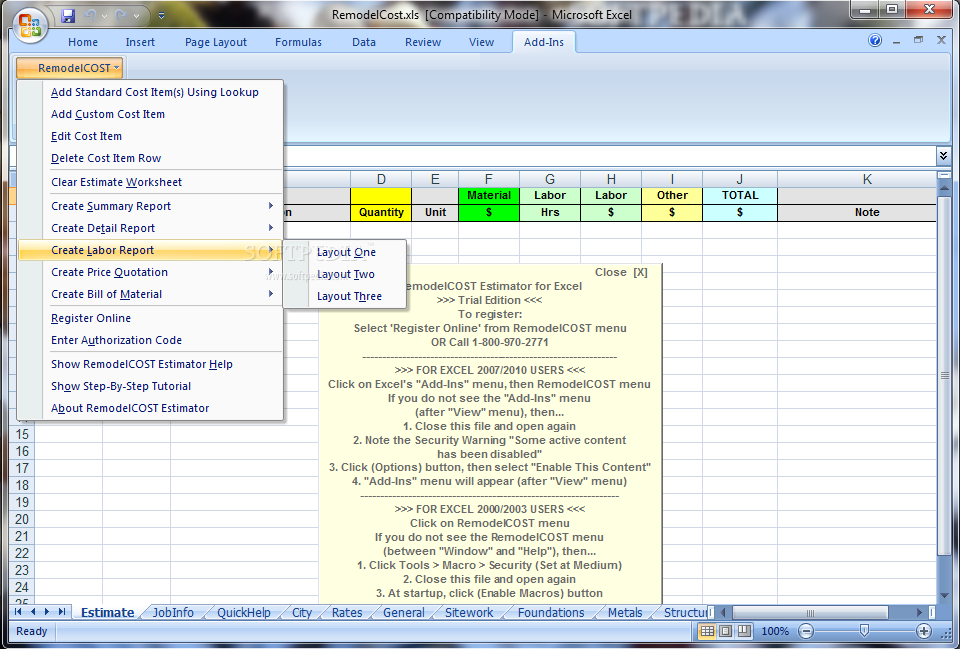Expand Create Labor Report submenu
Screen dimensions: 960x649
tap(150, 250)
